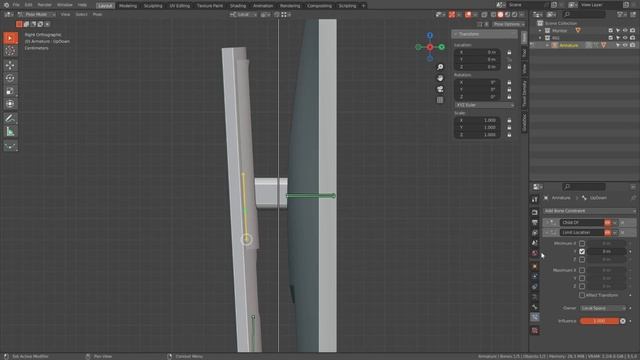Expand the Child Of constraint panel
Viewport: 640px width, 360px height.
(x=546, y=222)
